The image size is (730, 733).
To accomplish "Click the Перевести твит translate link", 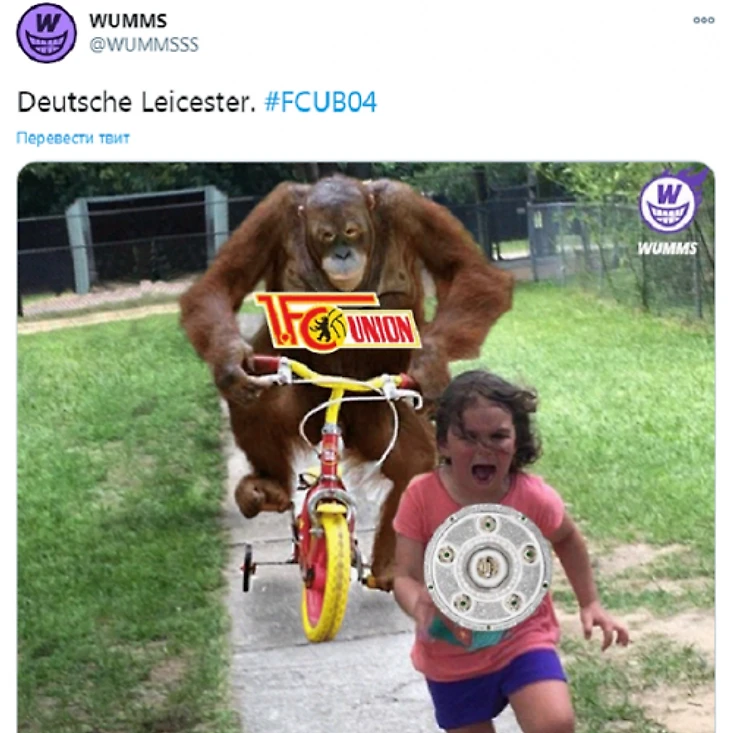I will tap(73, 138).
